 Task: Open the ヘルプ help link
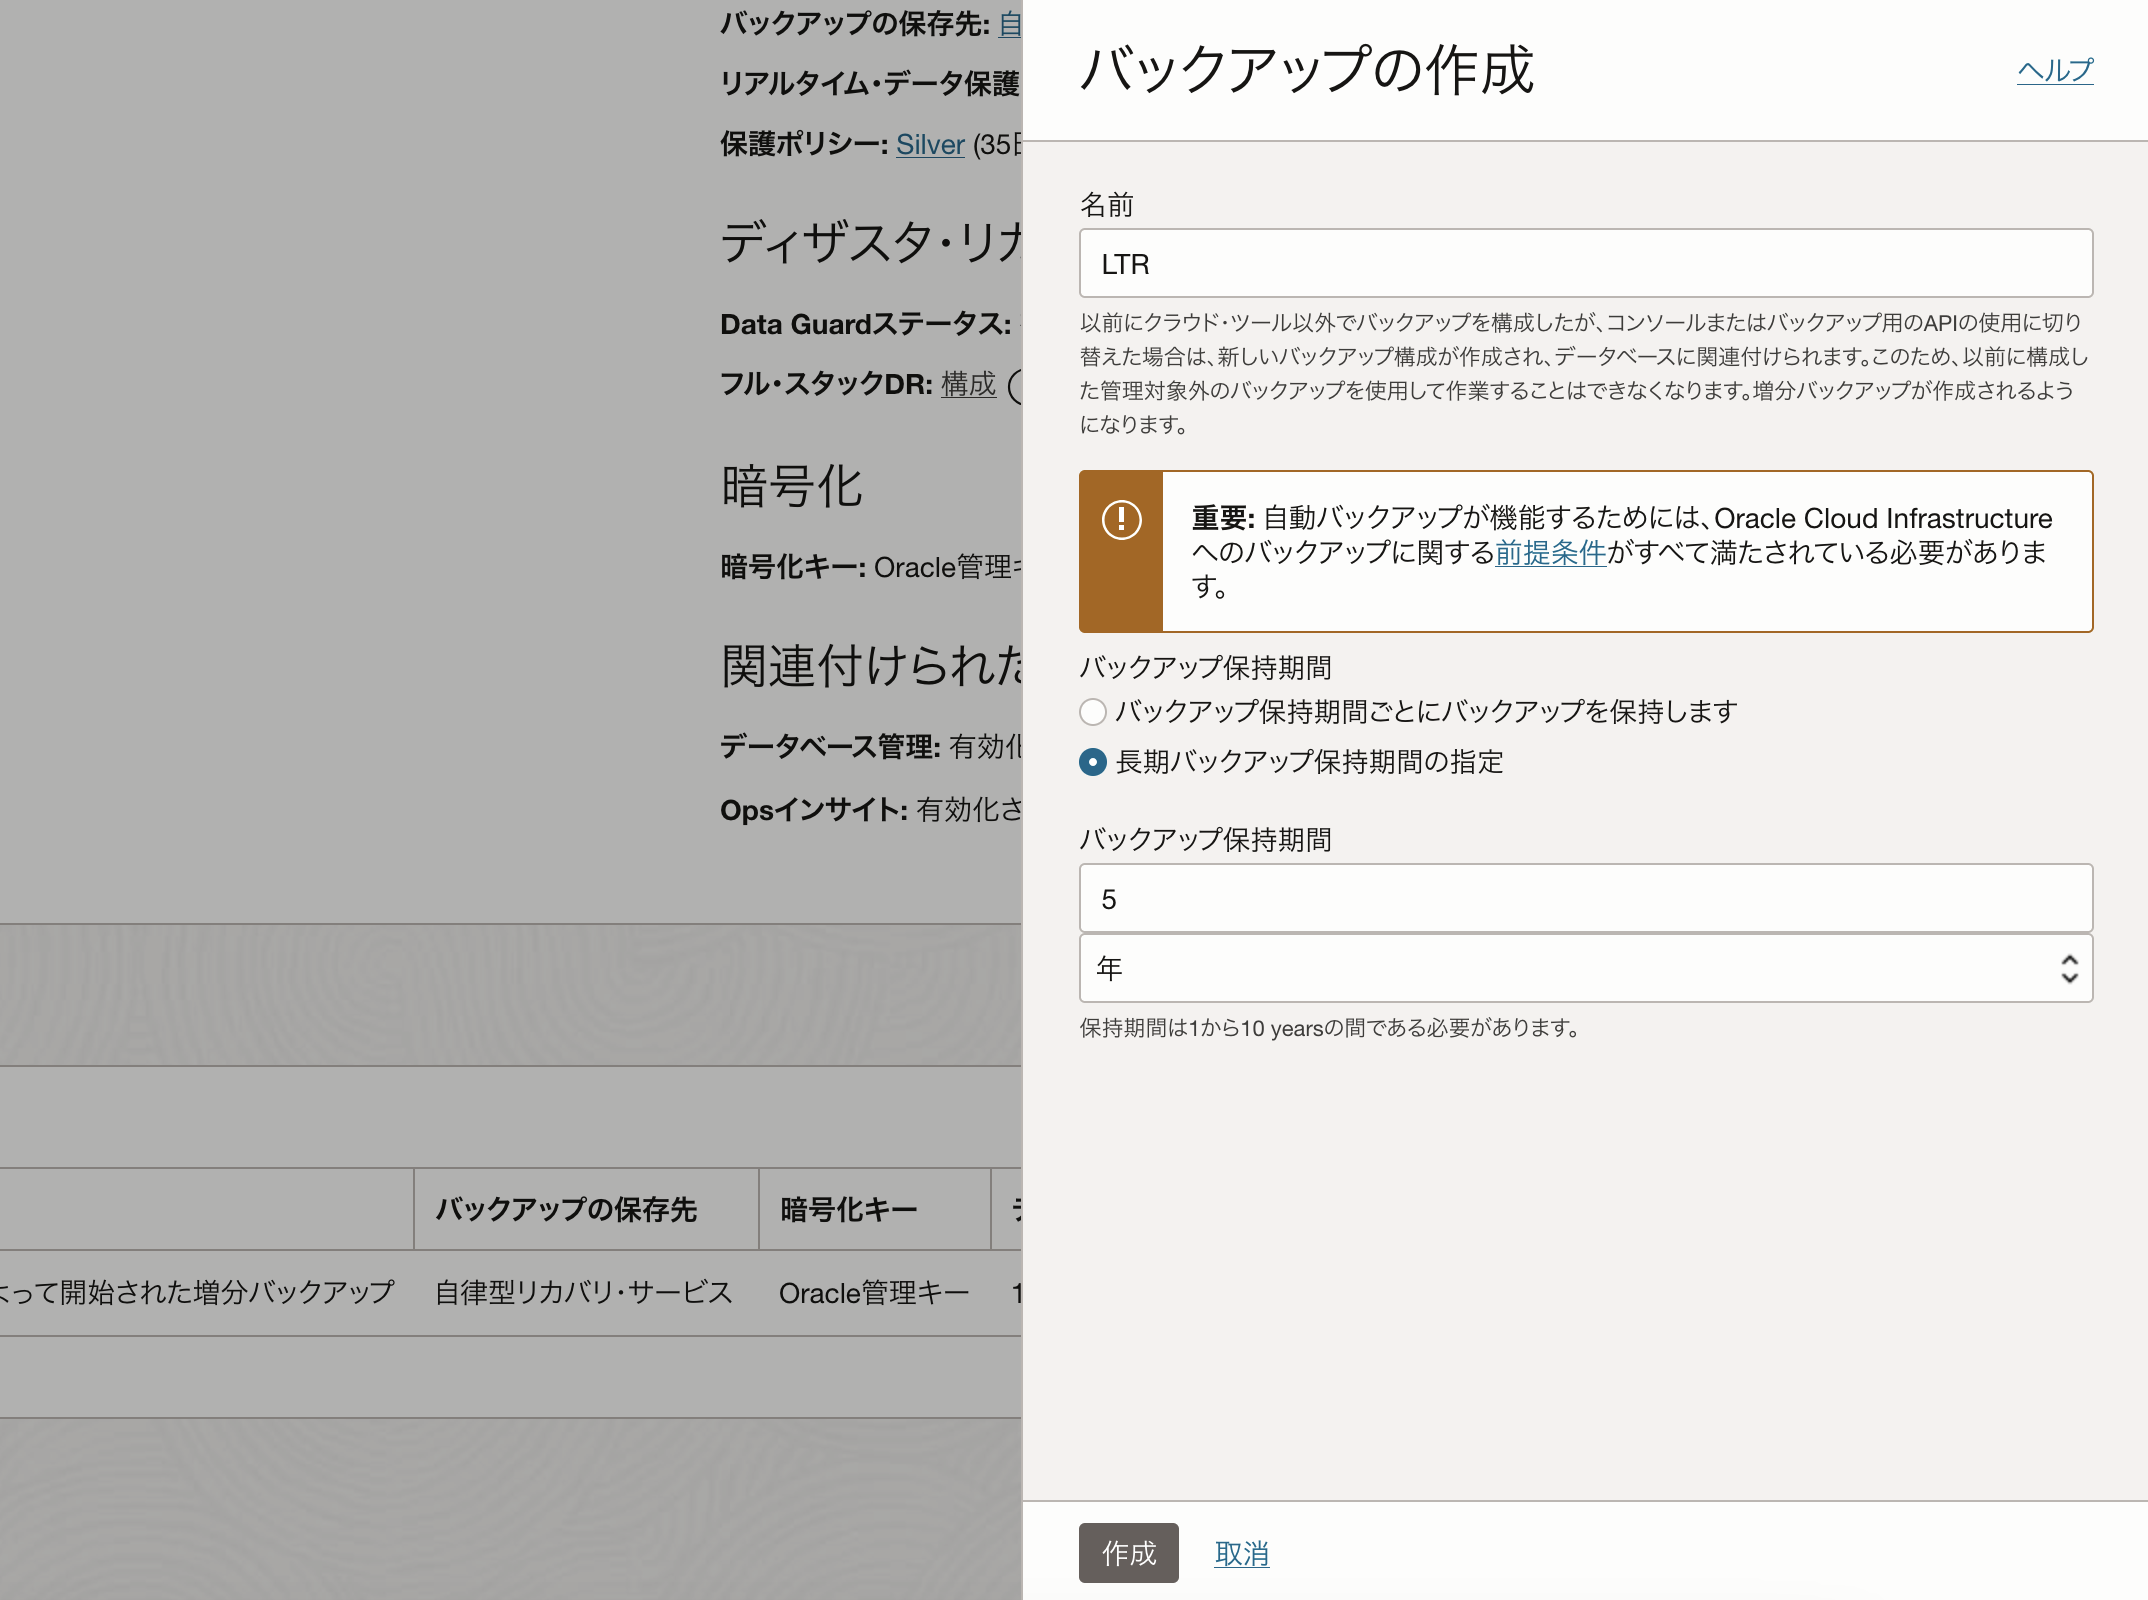pos(2054,70)
